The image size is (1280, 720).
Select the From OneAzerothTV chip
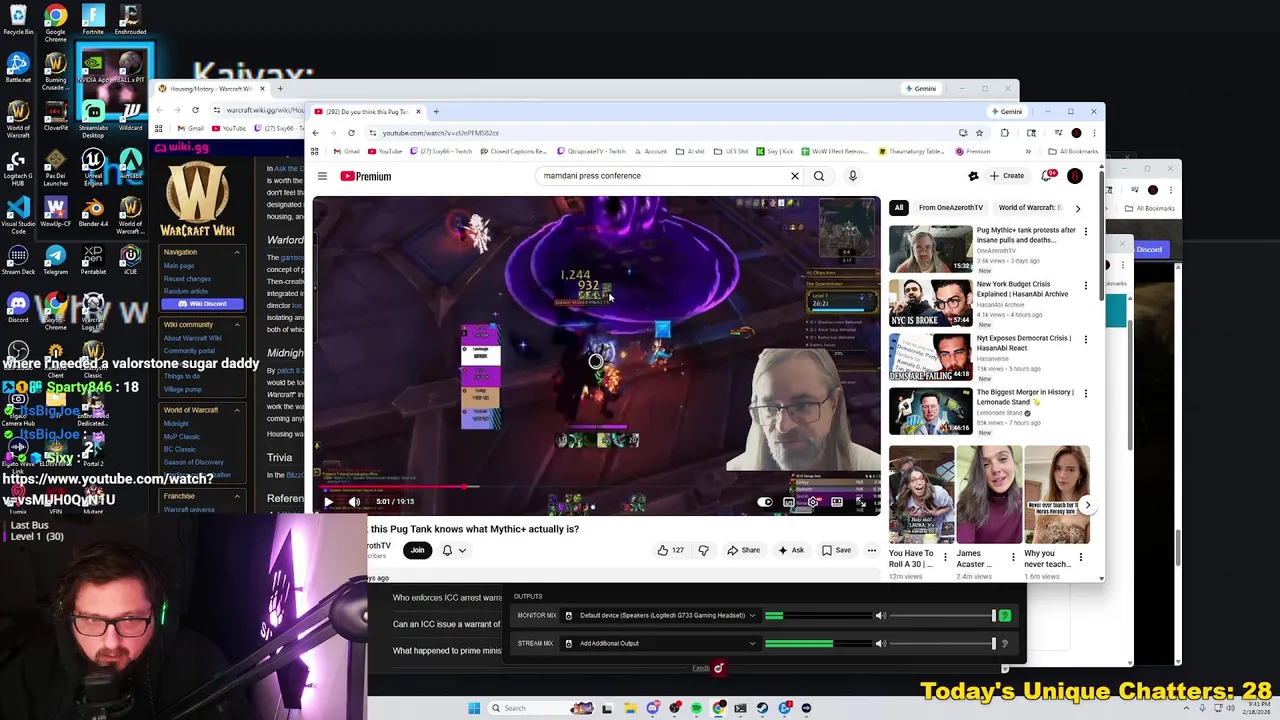point(950,208)
